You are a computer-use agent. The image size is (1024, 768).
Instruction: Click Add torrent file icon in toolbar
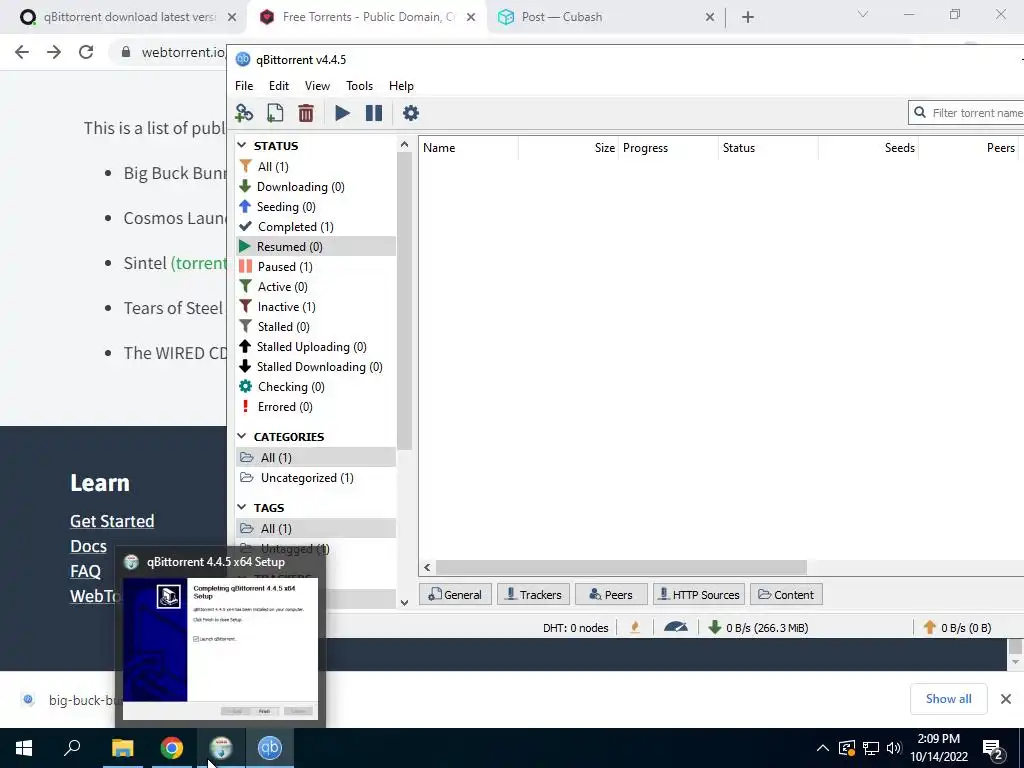[x=275, y=113]
